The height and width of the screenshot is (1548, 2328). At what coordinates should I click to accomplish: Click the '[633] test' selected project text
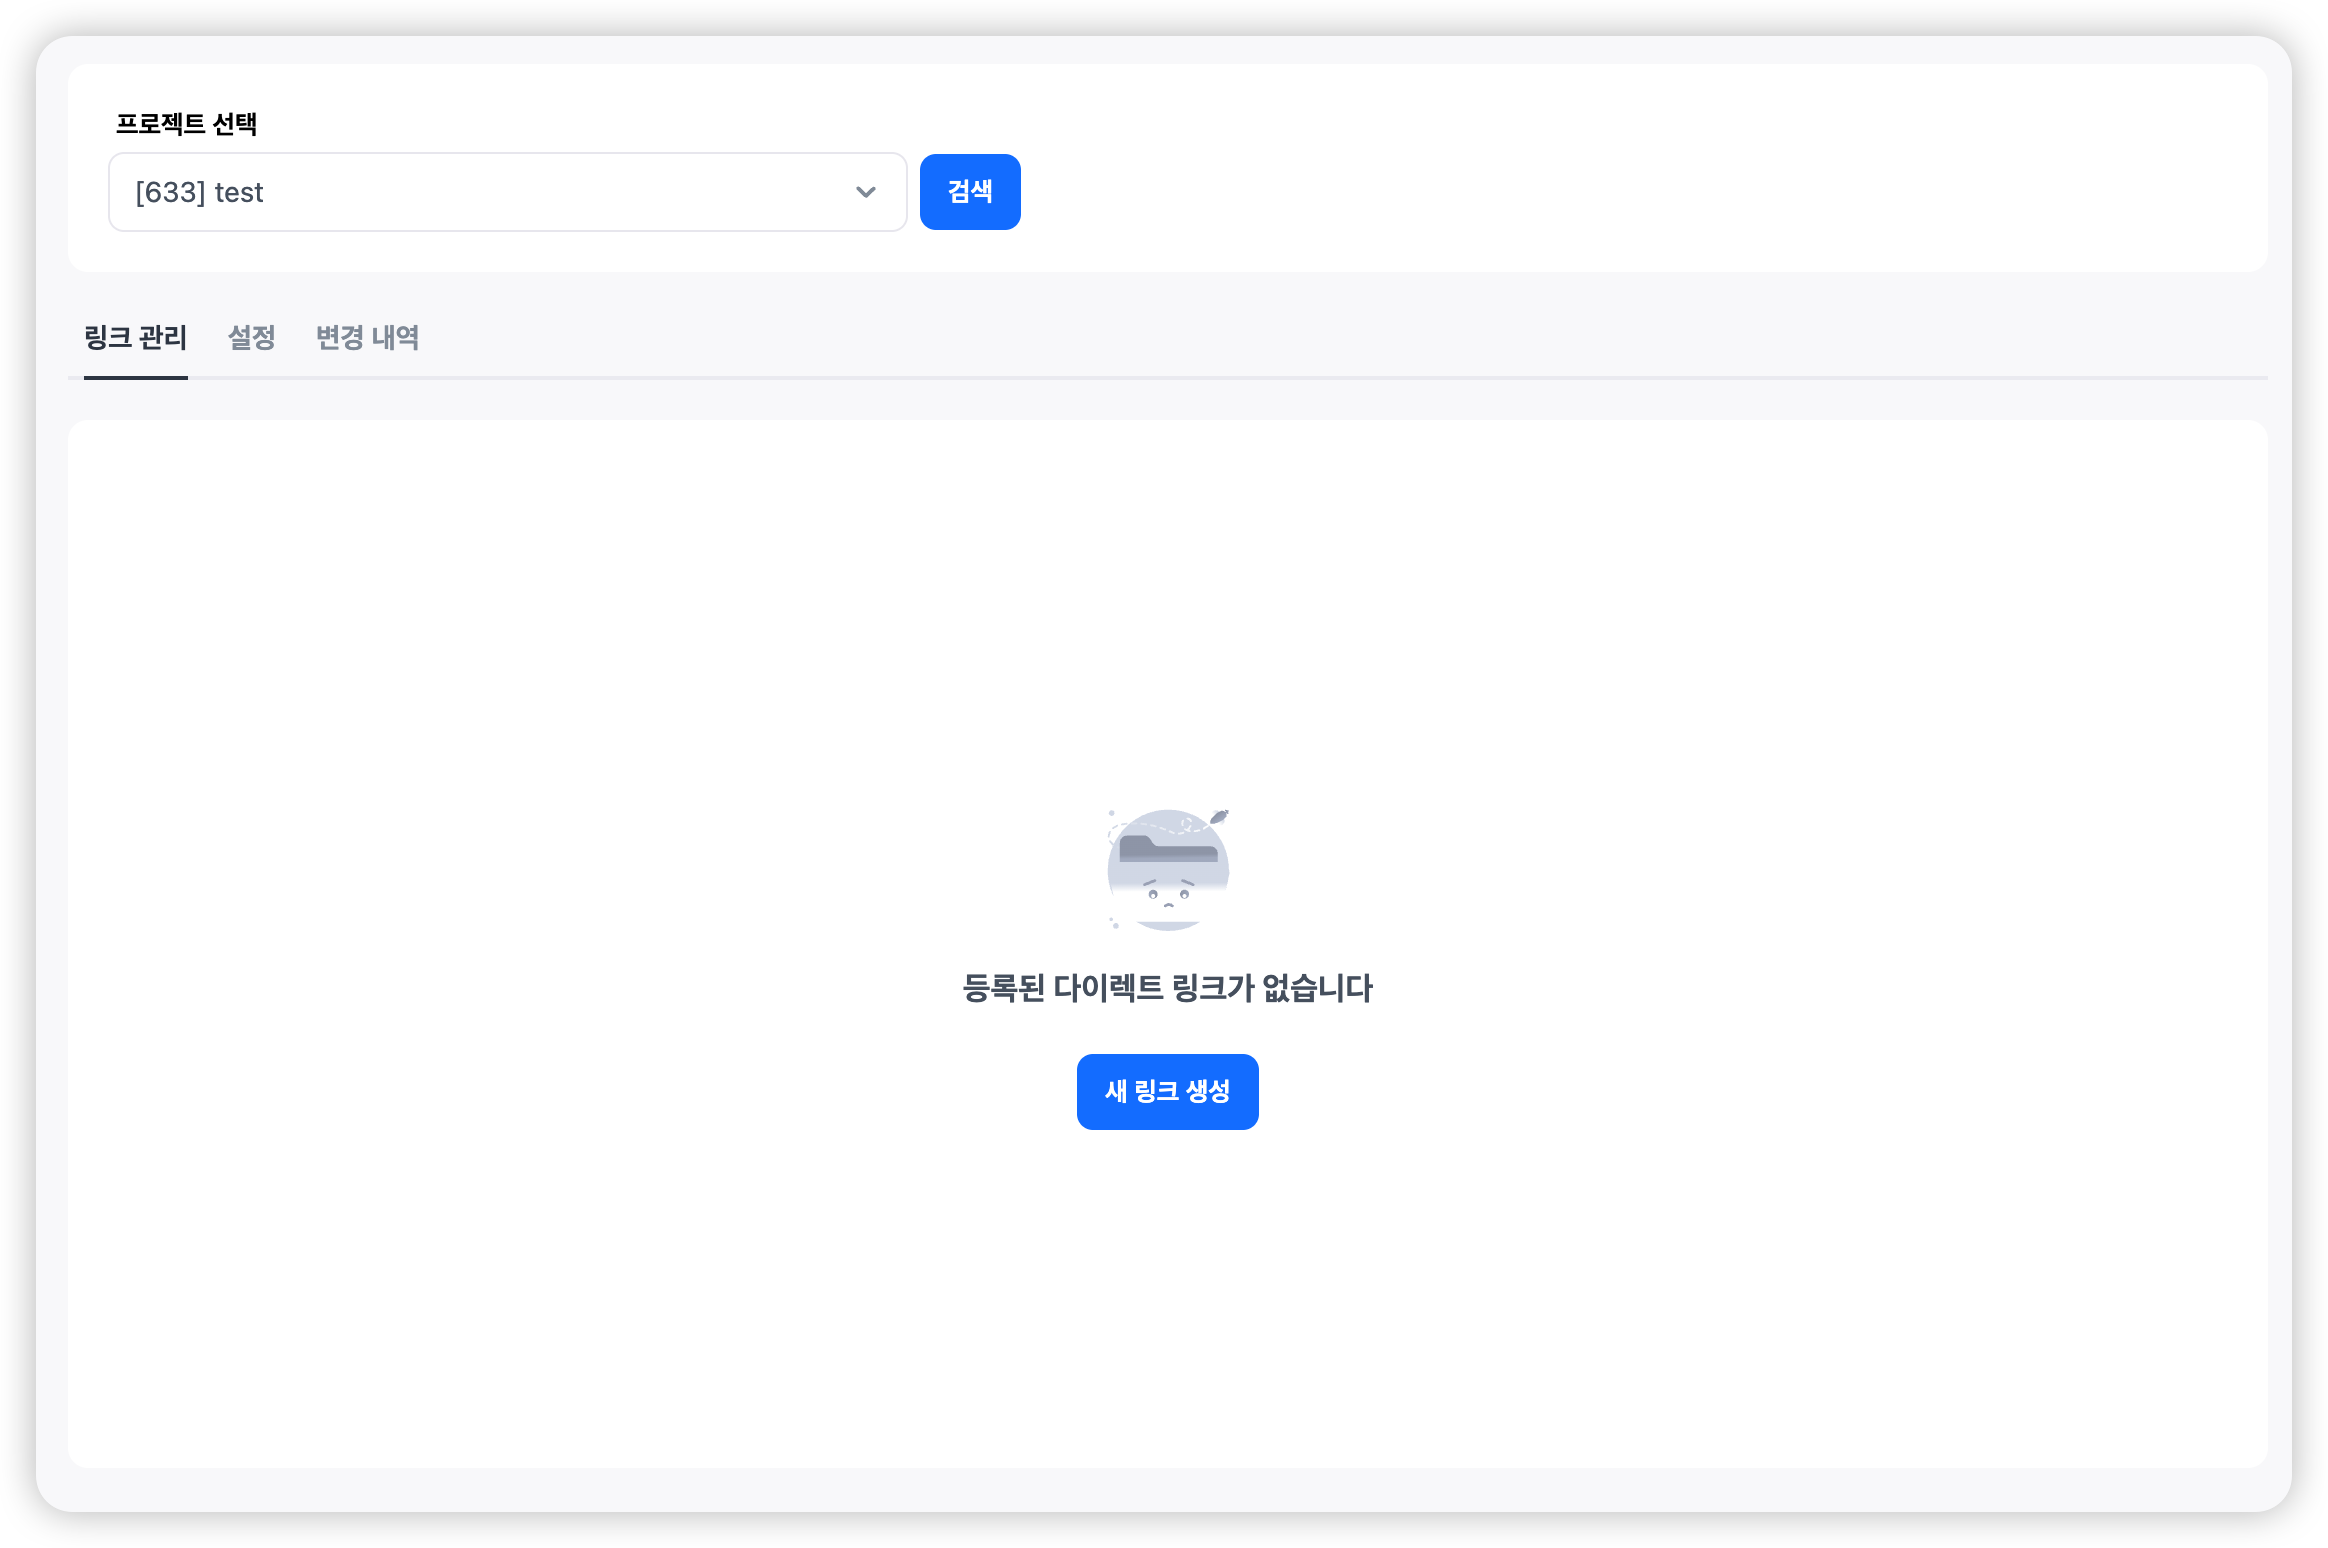199,192
